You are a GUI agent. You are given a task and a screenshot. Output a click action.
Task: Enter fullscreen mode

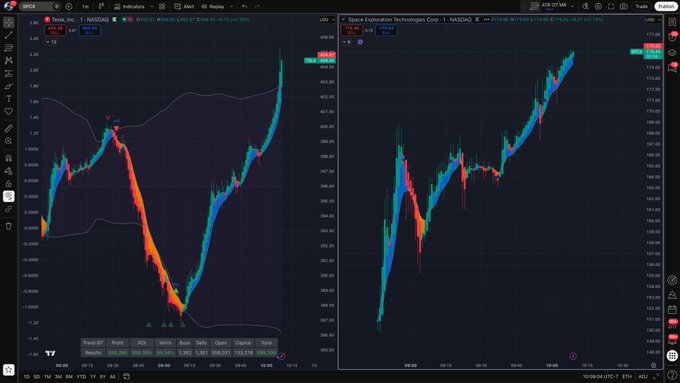pos(611,7)
